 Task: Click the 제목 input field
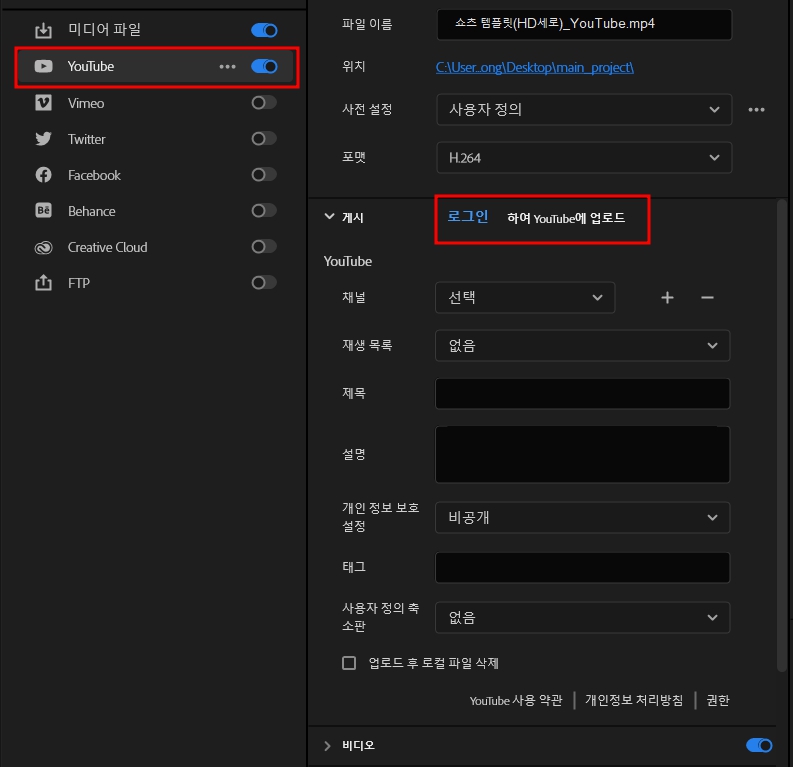[x=582, y=393]
